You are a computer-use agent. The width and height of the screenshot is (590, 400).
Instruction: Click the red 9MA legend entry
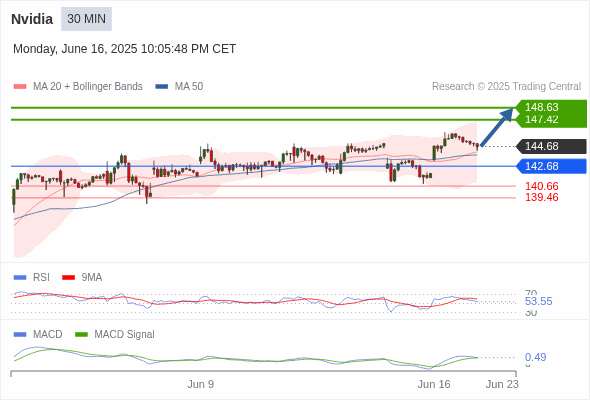pyautogui.click(x=82, y=278)
